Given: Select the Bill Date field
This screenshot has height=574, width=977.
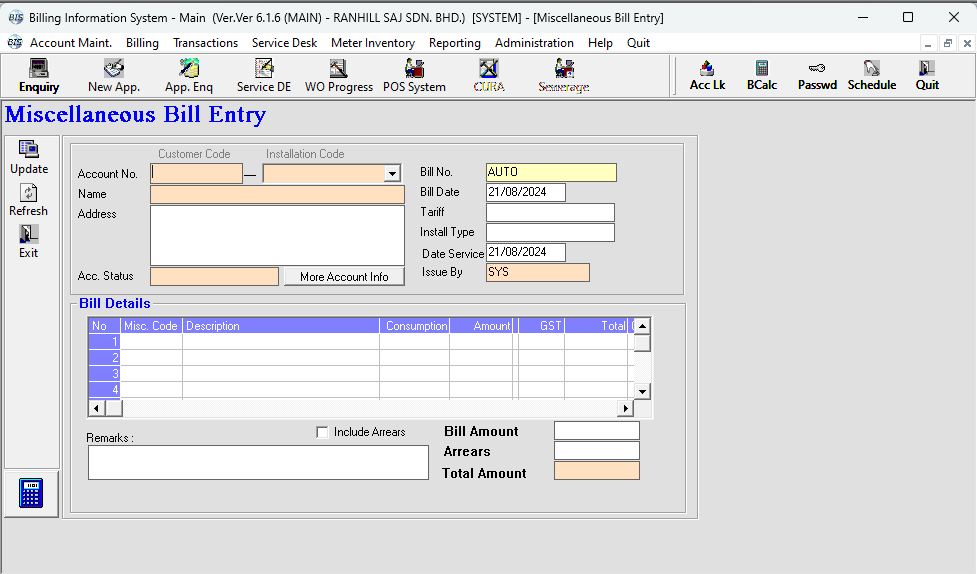Looking at the screenshot, I should (525, 192).
